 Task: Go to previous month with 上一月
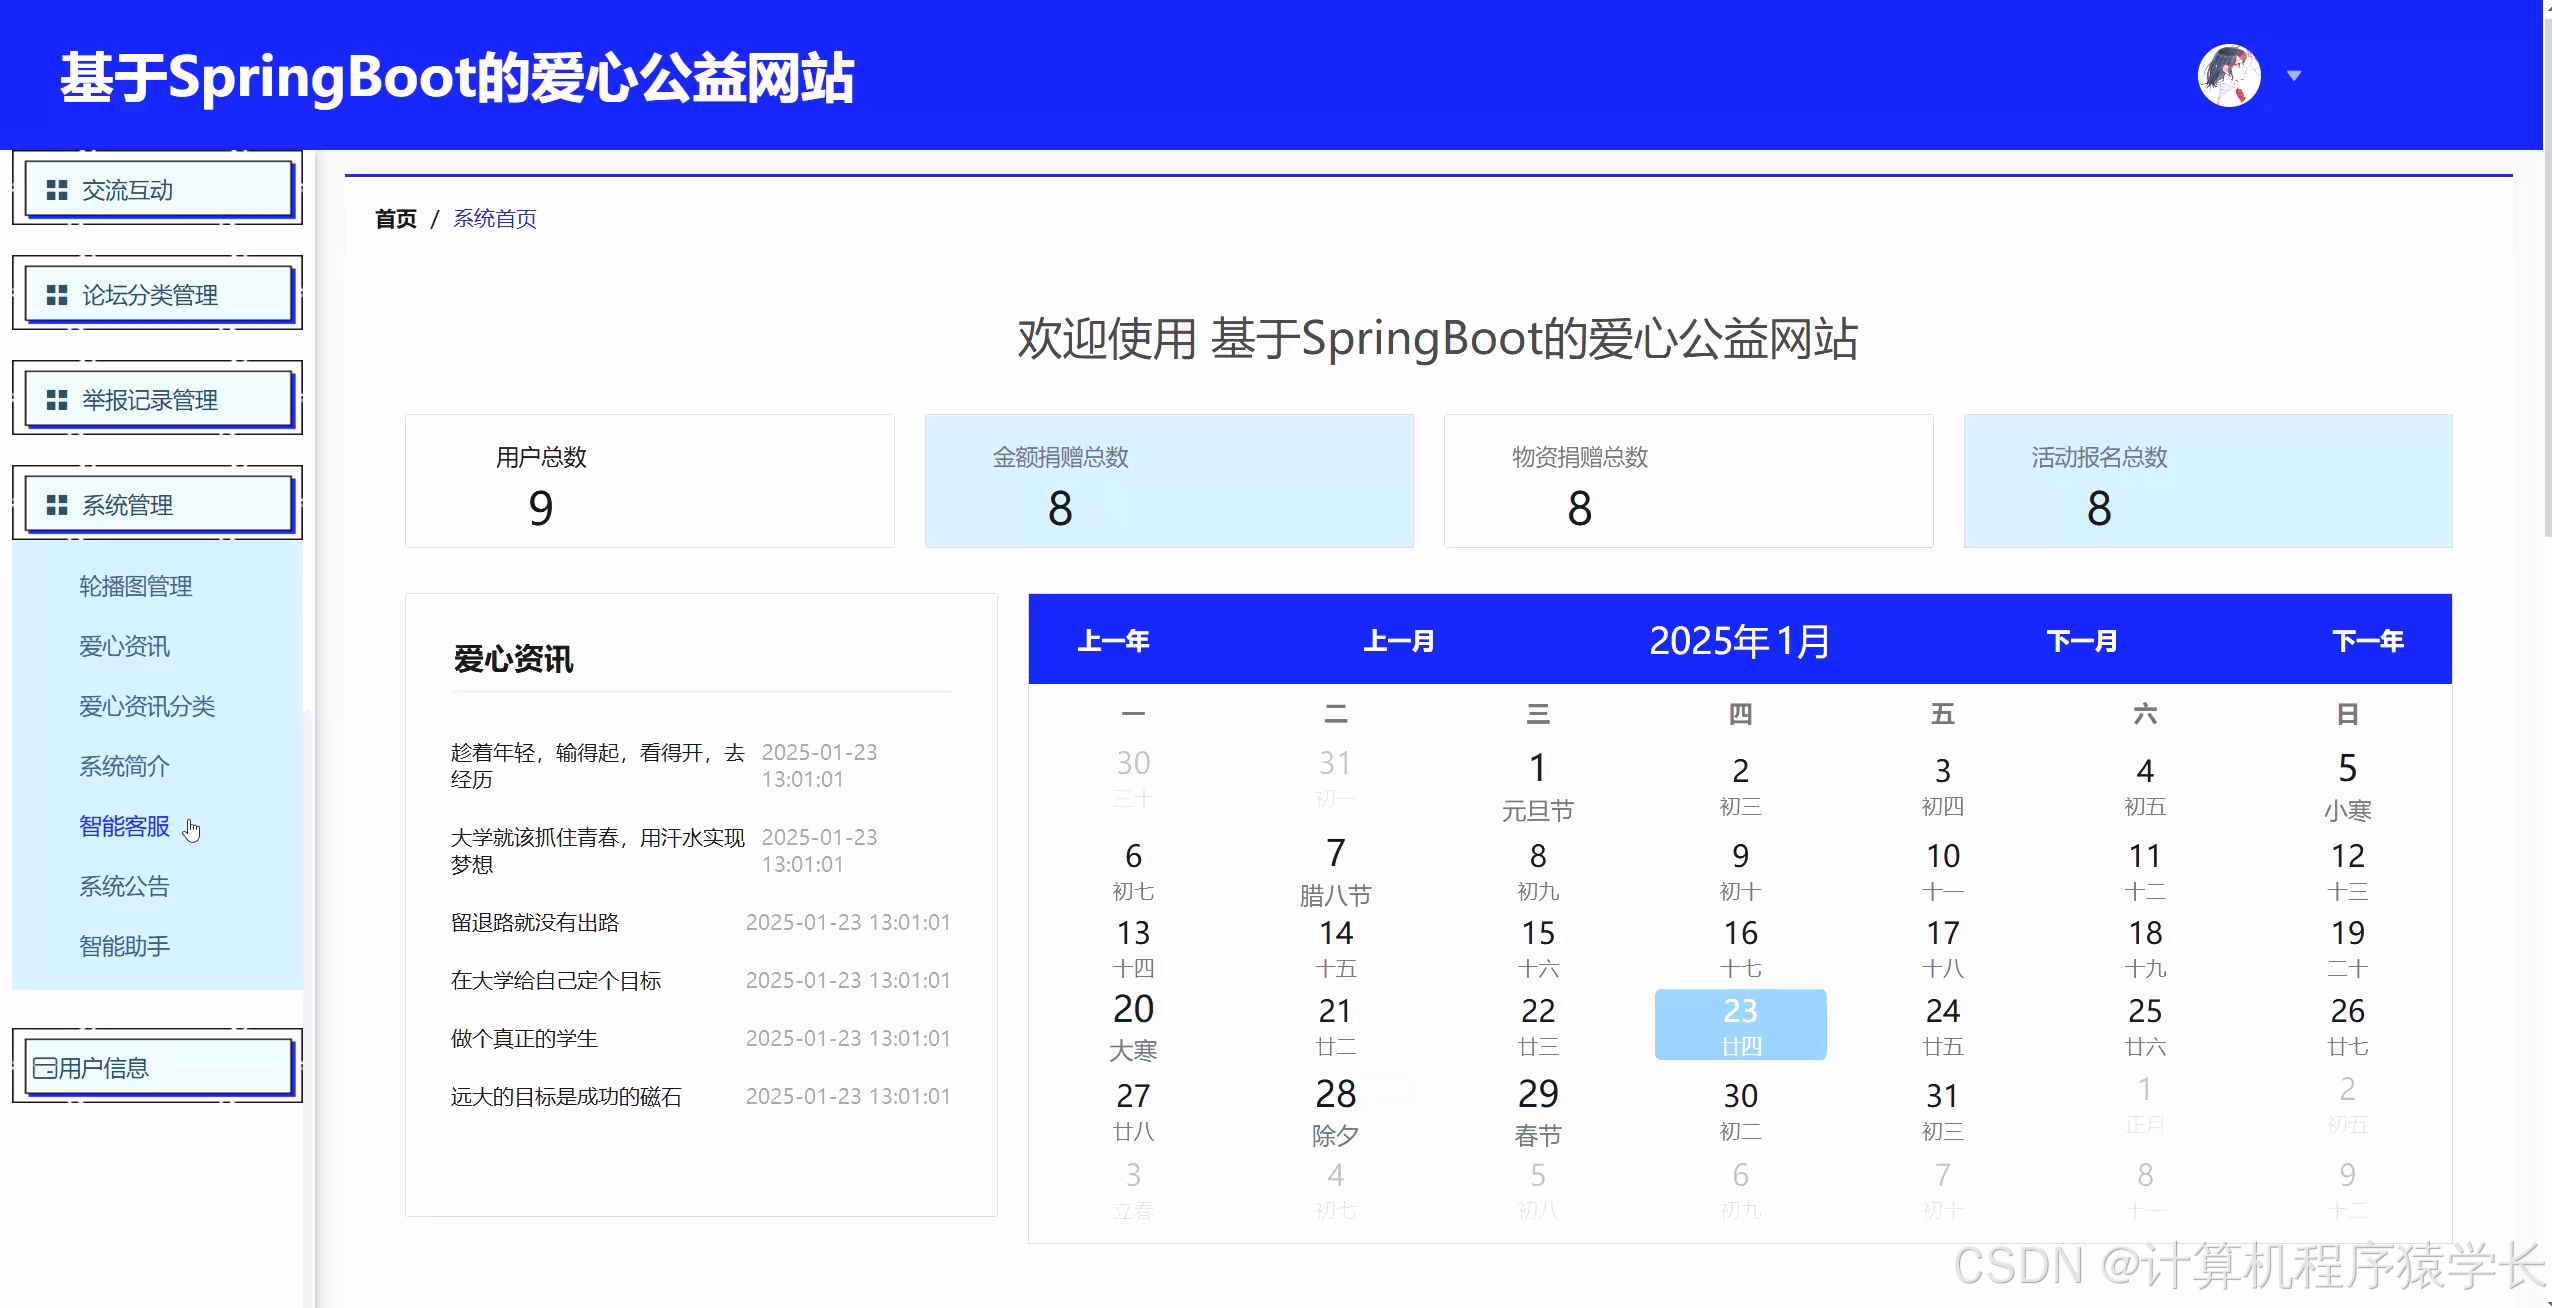[1399, 641]
